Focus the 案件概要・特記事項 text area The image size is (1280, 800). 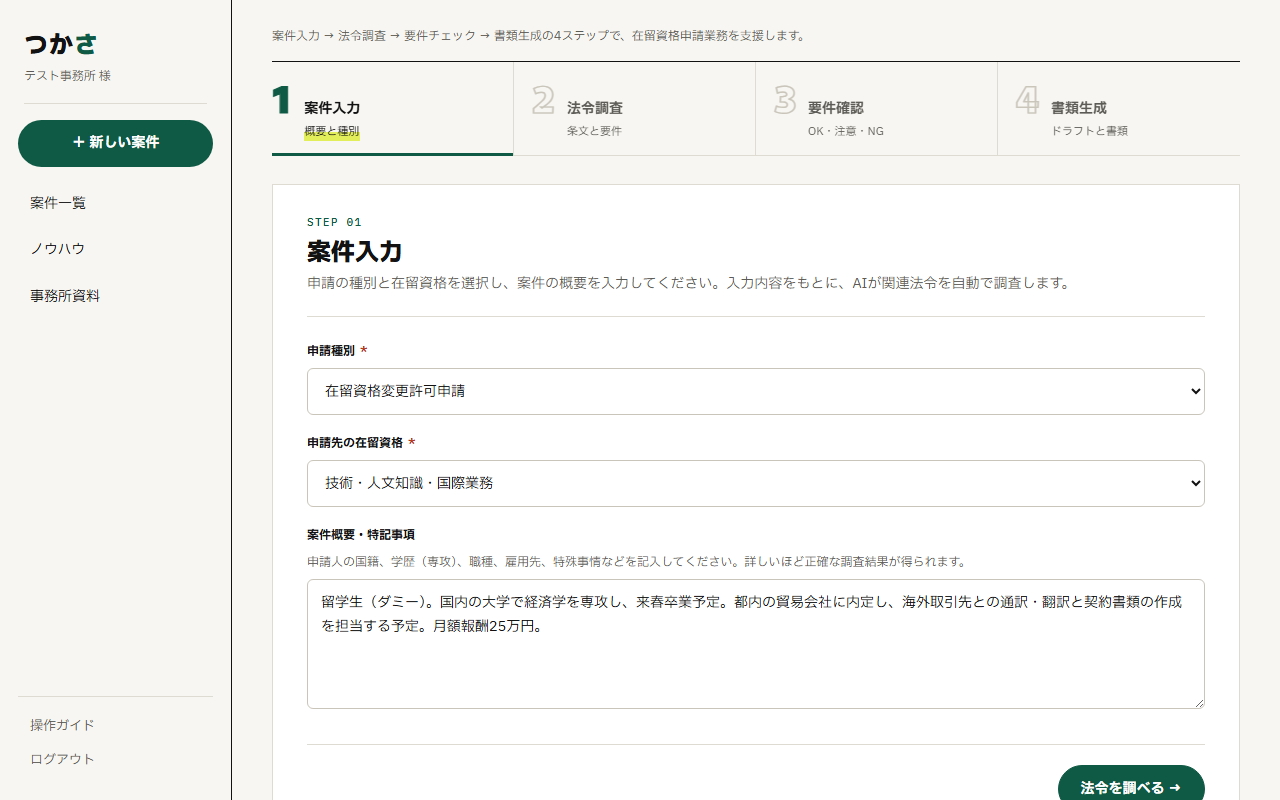756,644
